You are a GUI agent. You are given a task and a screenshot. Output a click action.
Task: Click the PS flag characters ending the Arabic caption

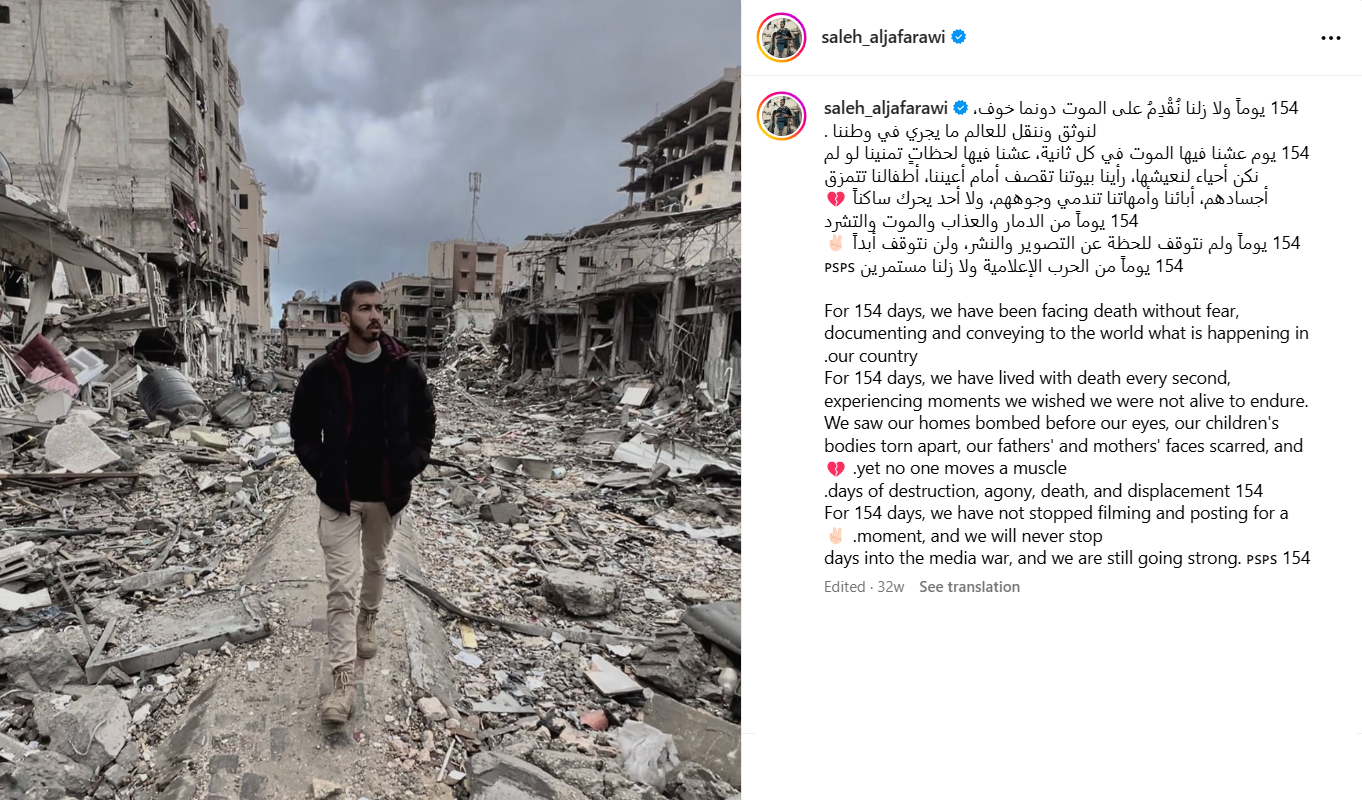(840, 267)
